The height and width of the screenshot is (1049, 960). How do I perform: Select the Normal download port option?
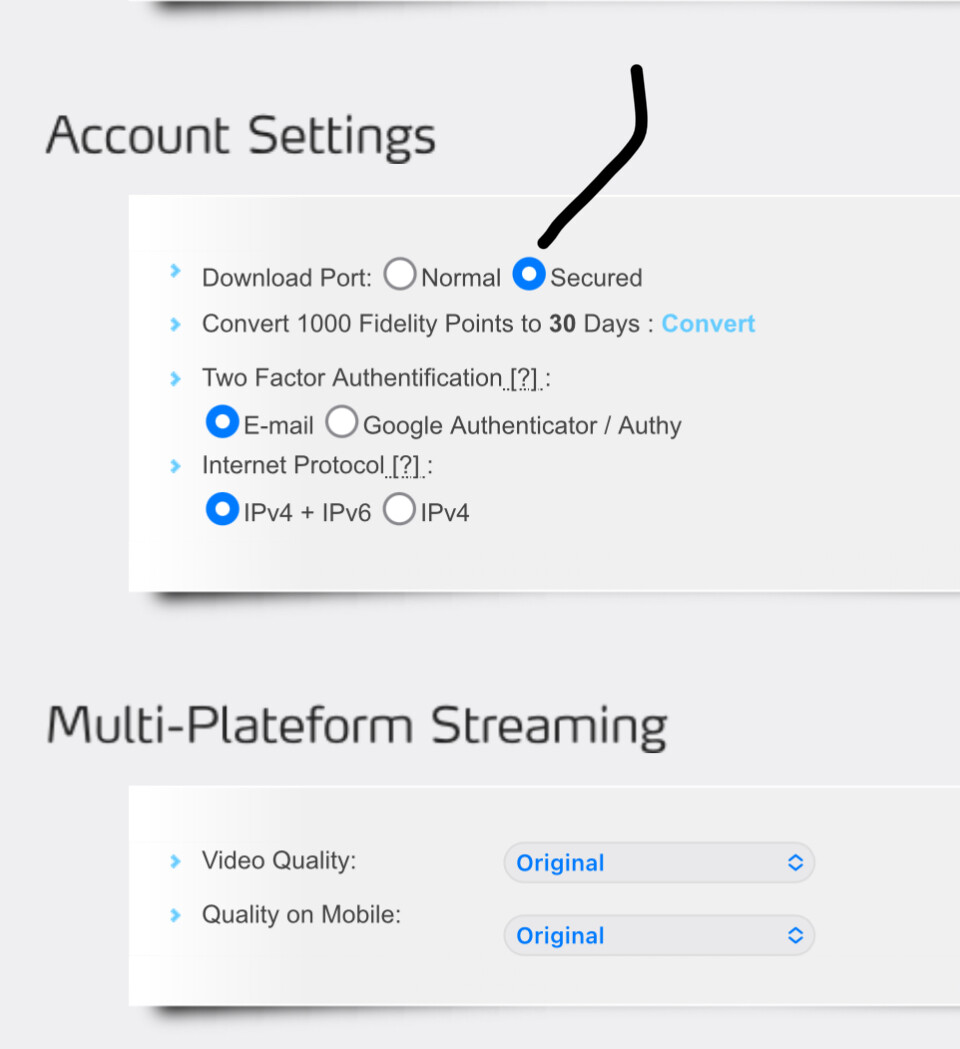[400, 274]
